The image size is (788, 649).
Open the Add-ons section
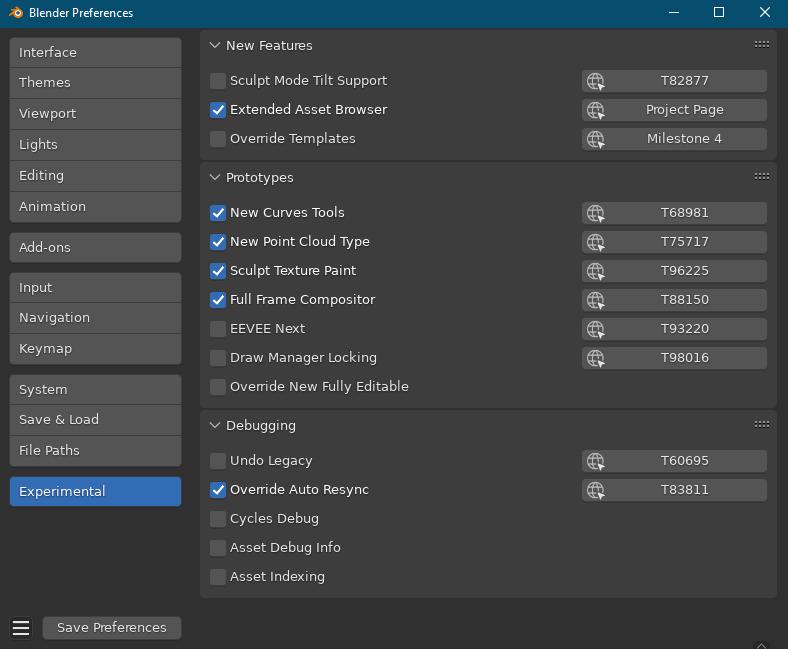[95, 247]
